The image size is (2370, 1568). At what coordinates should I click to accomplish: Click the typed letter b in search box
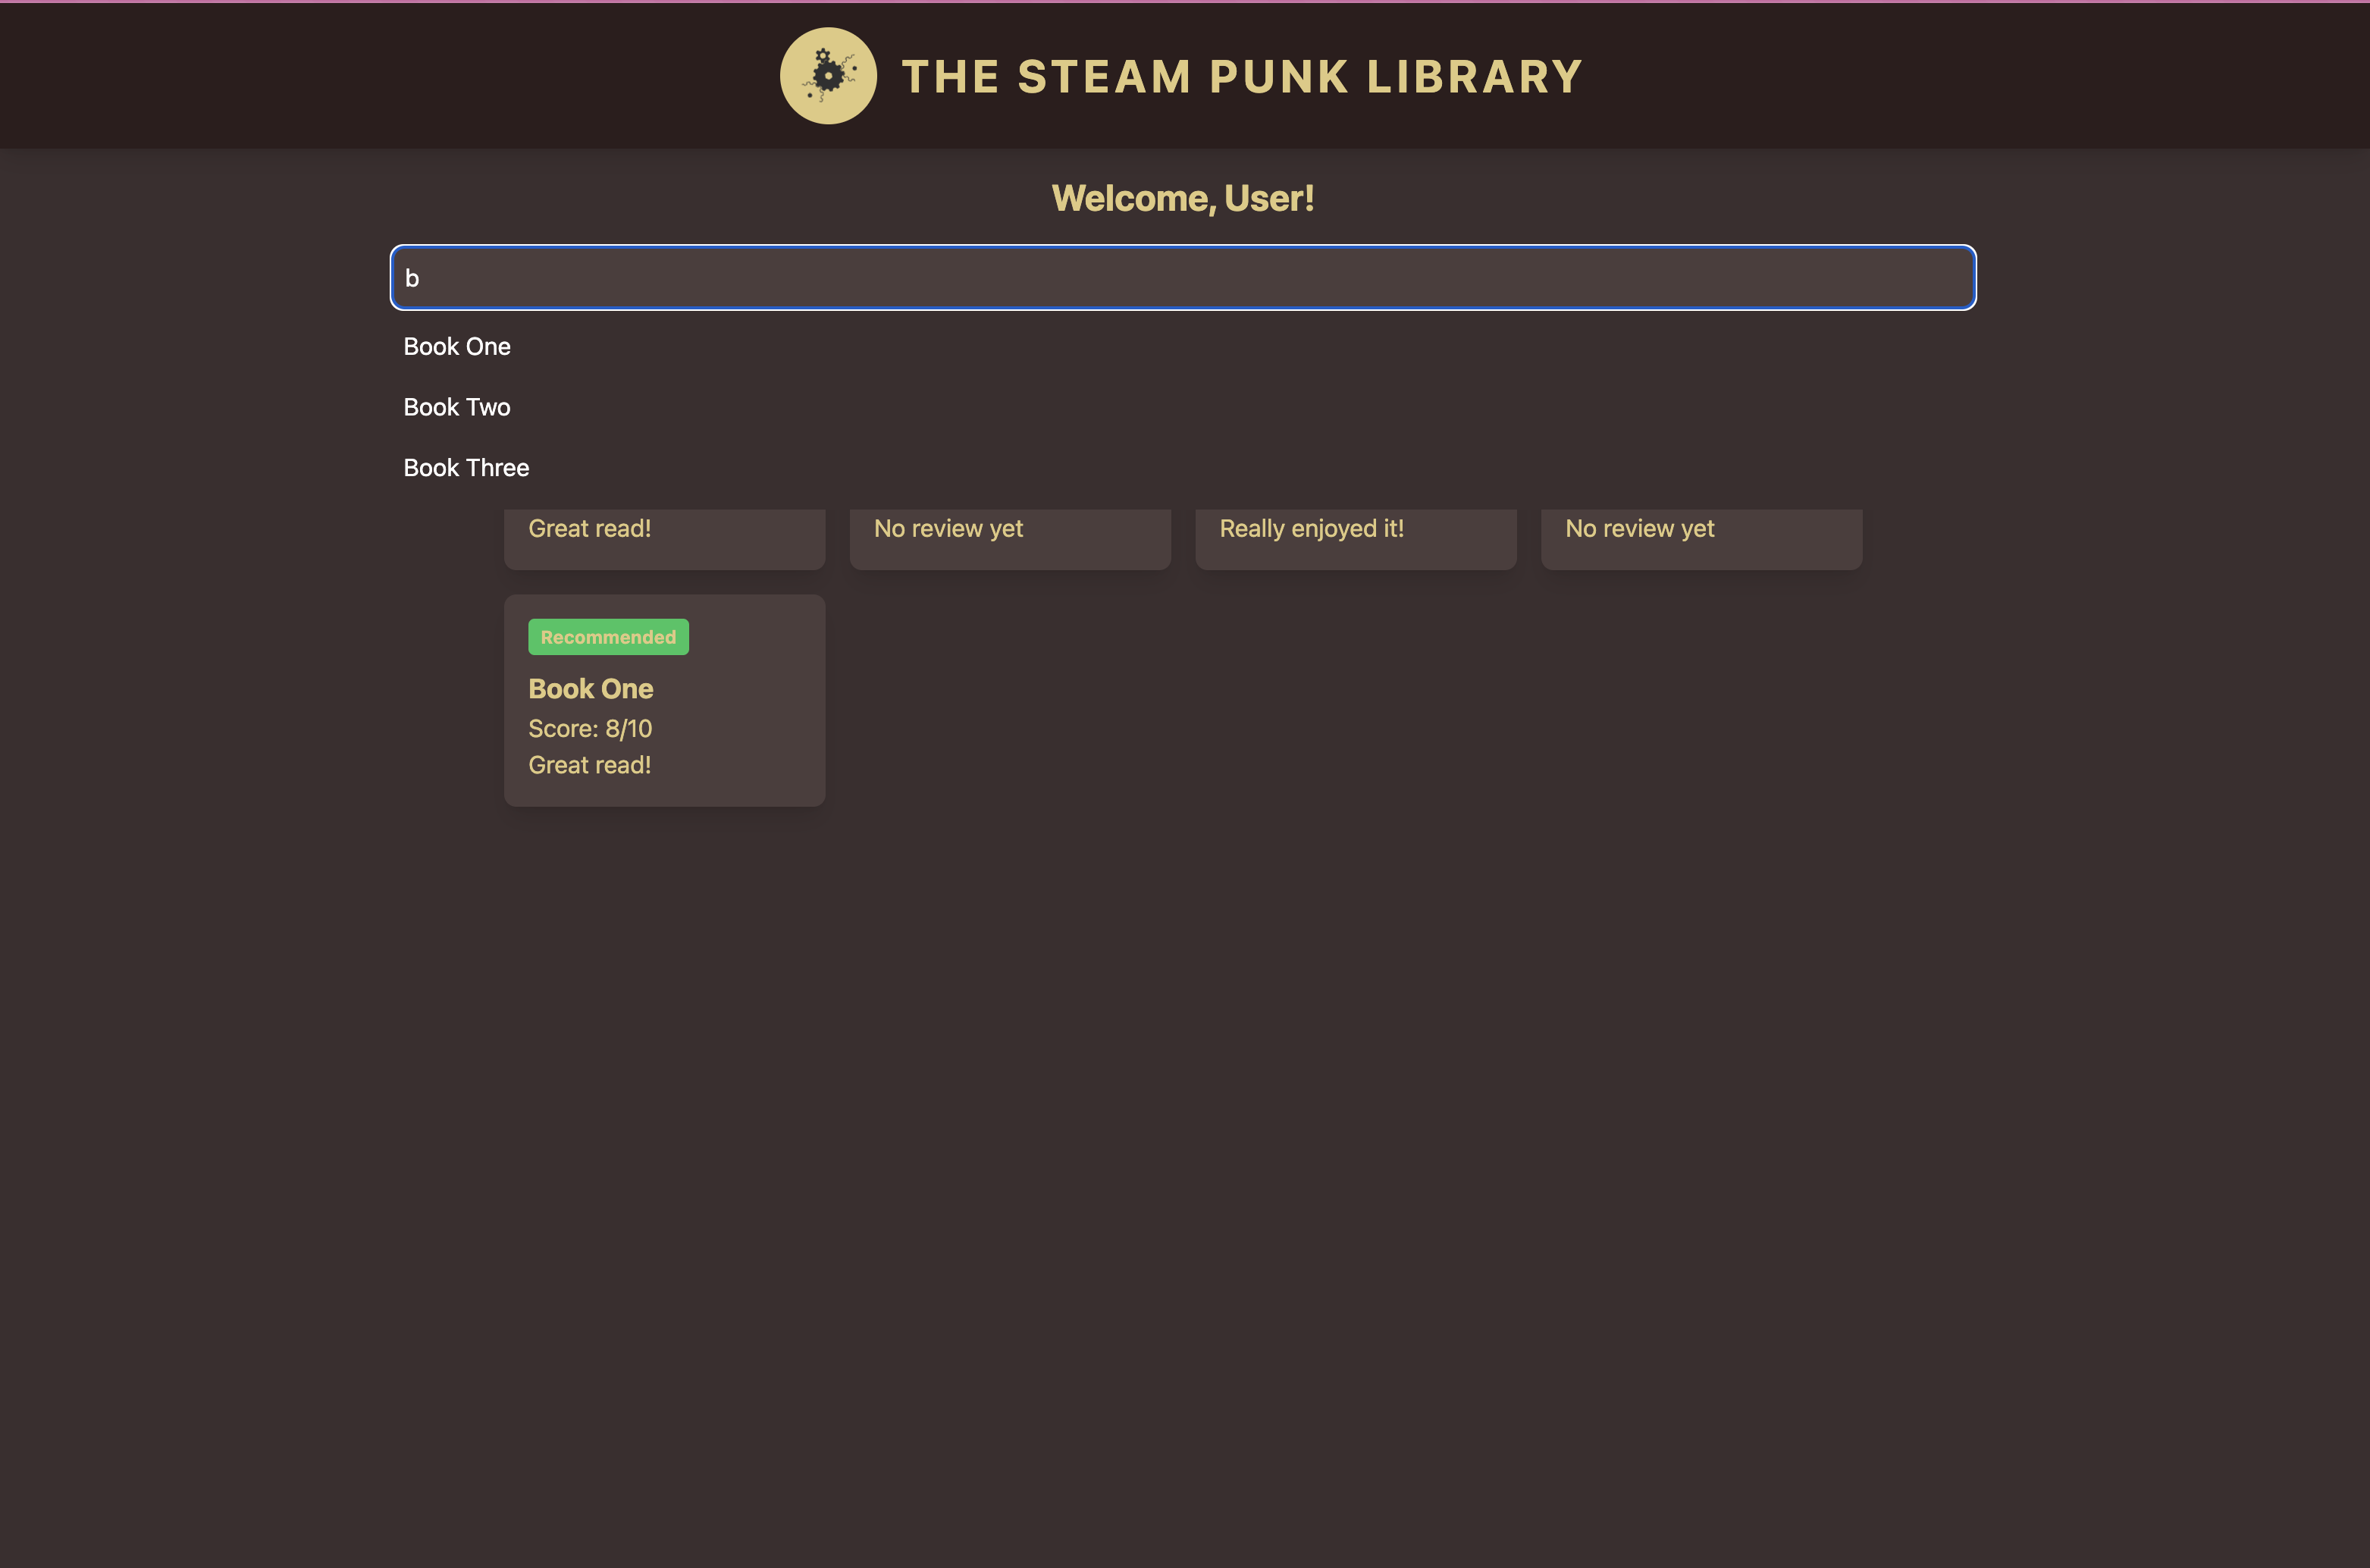[412, 279]
